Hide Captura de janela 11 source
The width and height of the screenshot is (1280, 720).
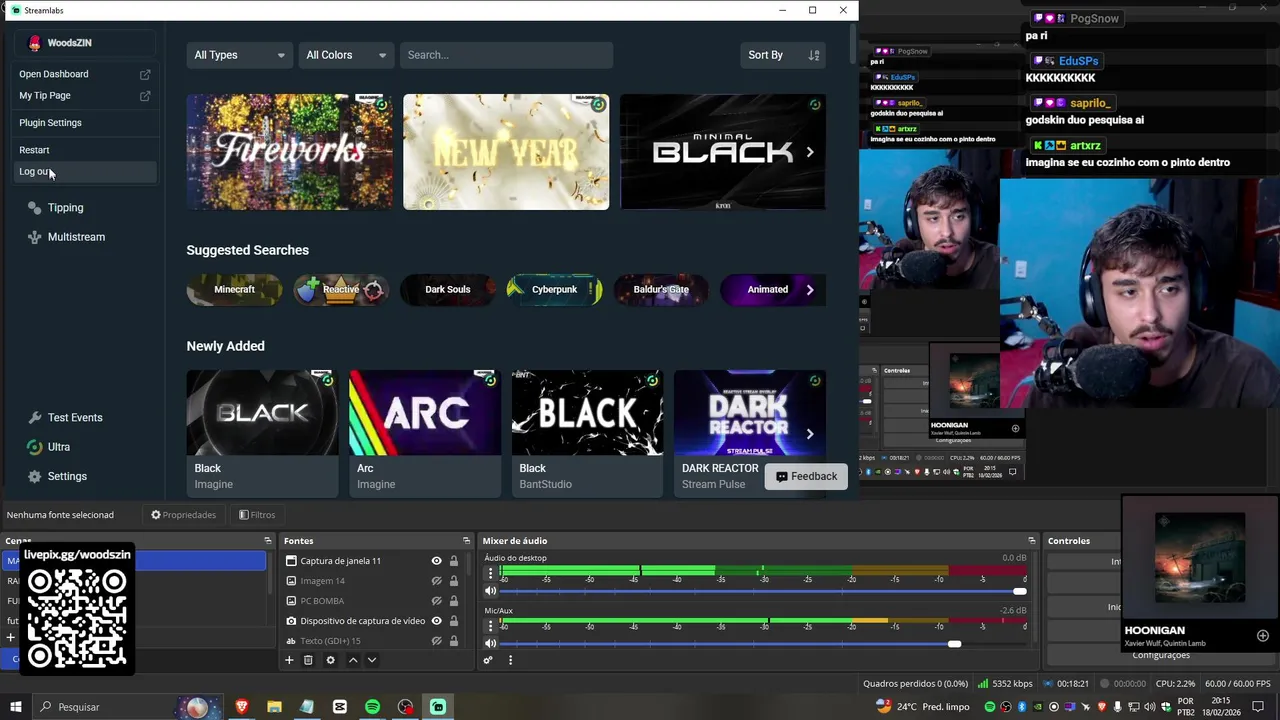click(436, 561)
